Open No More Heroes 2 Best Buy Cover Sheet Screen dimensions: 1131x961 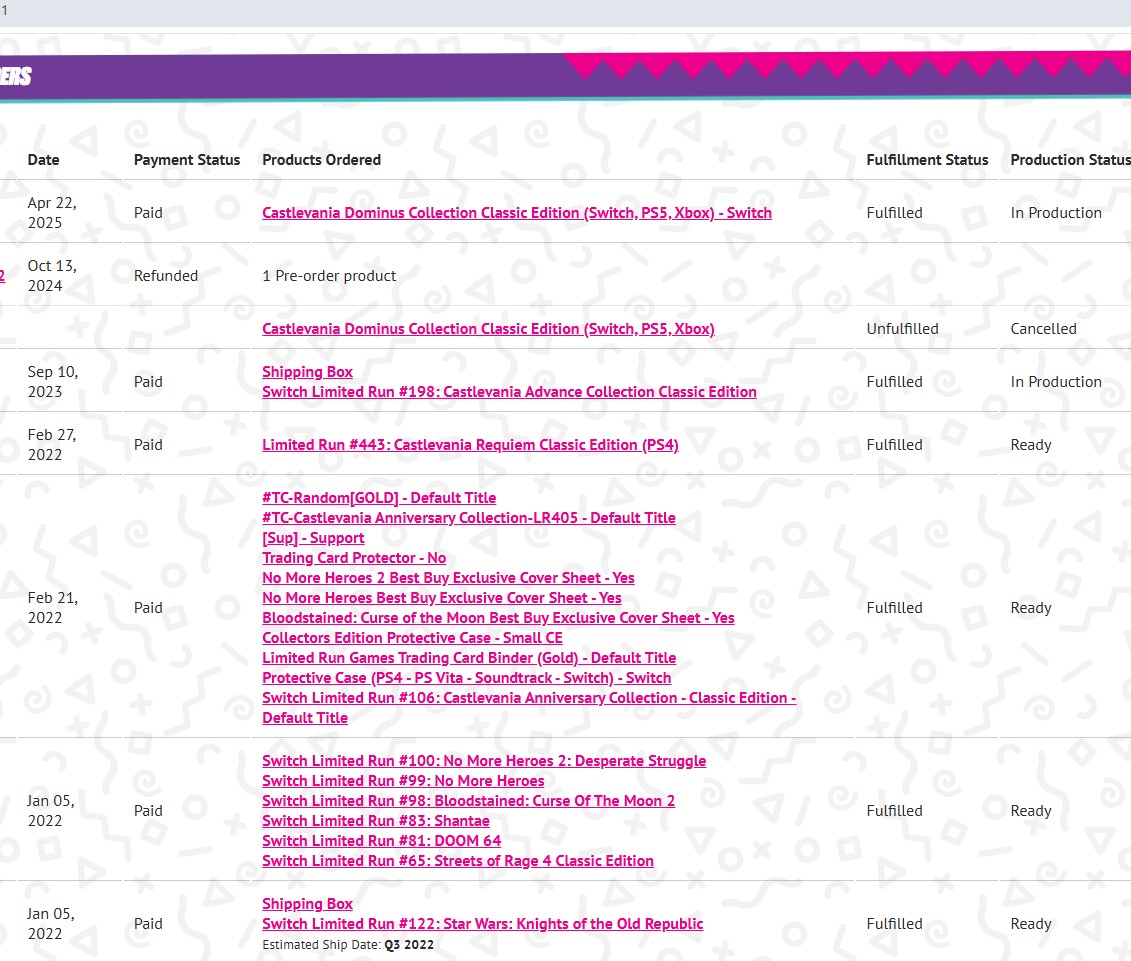coord(448,578)
